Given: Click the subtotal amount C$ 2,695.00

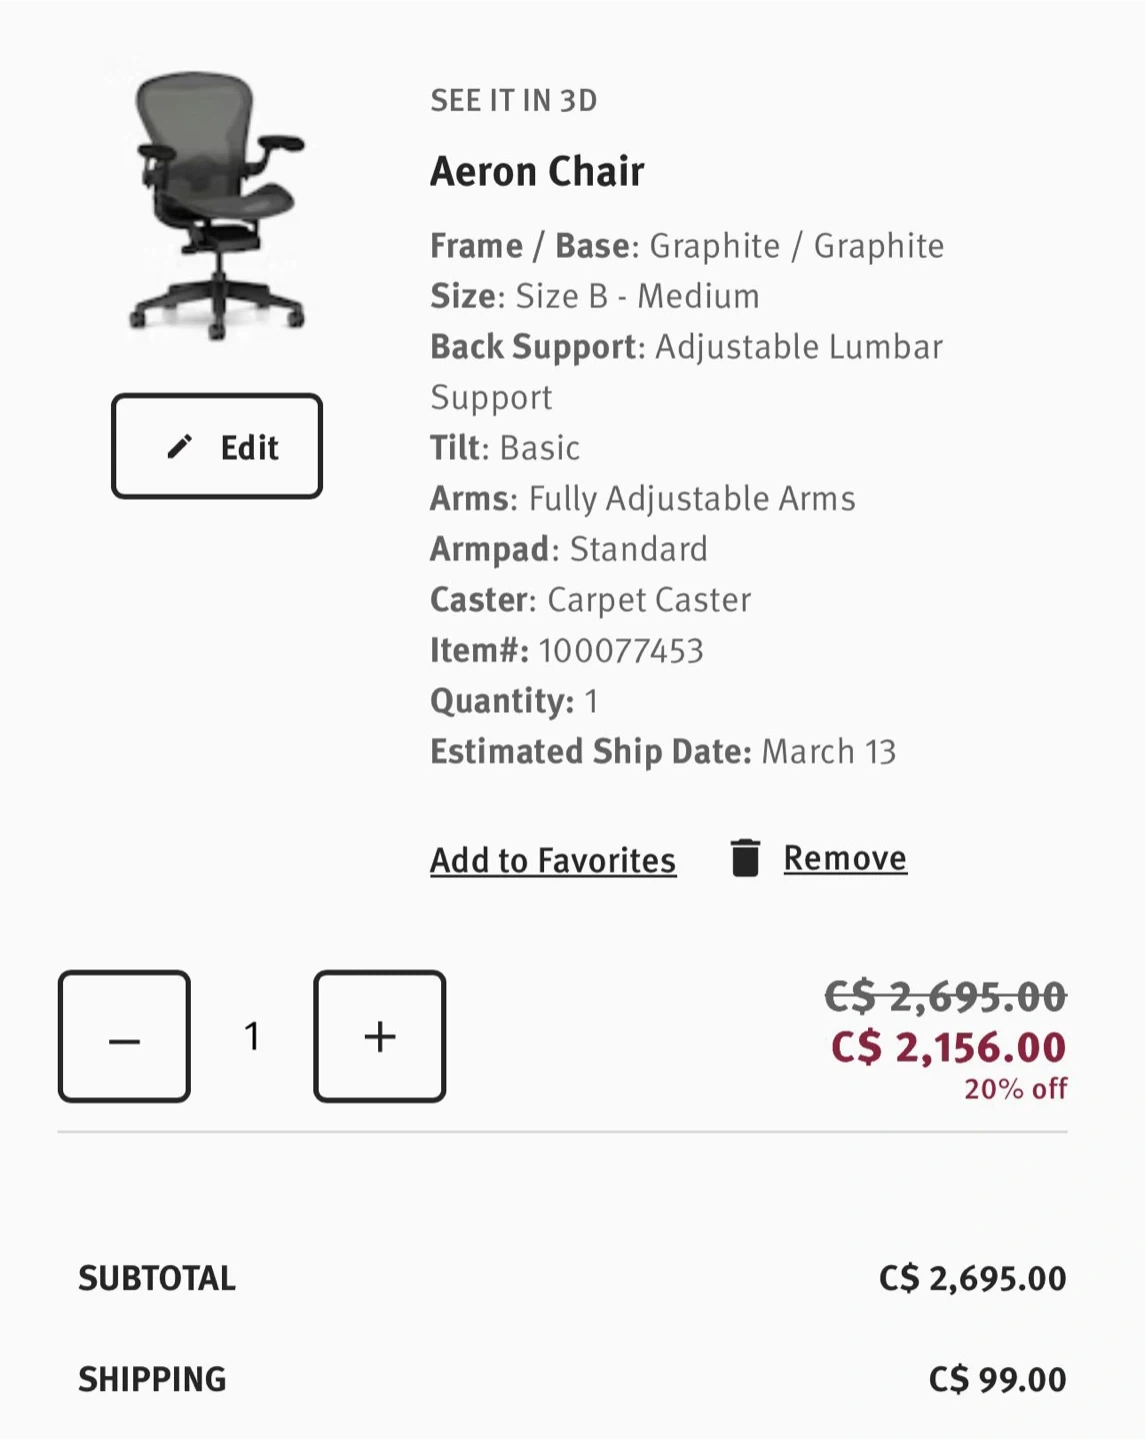Looking at the screenshot, I should coord(972,1279).
